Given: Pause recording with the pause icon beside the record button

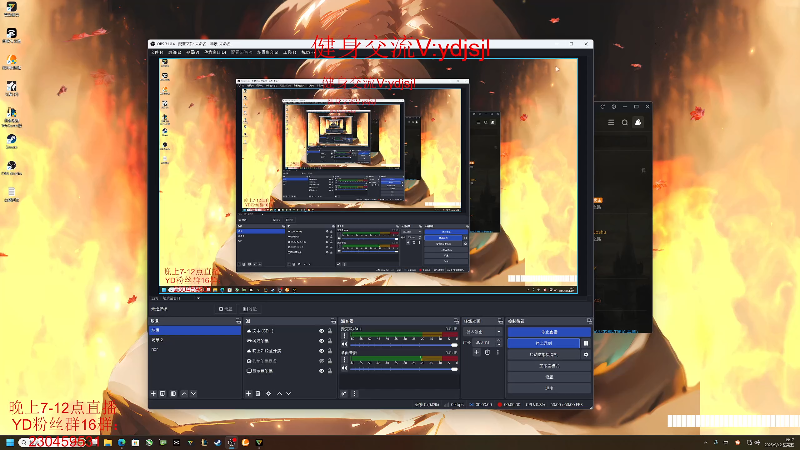Looking at the screenshot, I should pos(586,343).
